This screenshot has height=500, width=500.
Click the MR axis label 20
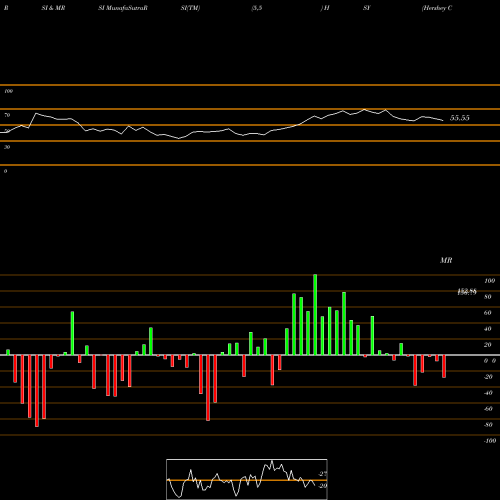point(487,345)
